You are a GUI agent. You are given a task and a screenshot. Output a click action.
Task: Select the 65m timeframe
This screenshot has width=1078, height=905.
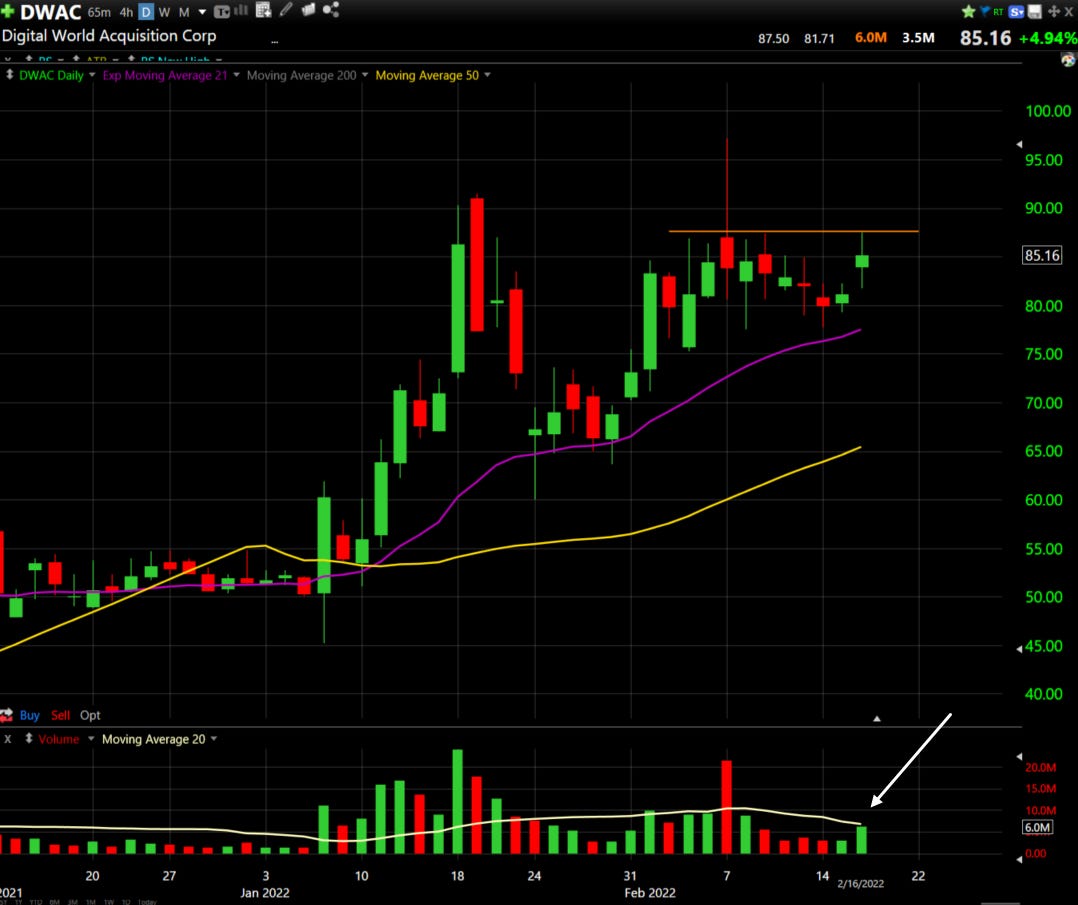point(99,12)
